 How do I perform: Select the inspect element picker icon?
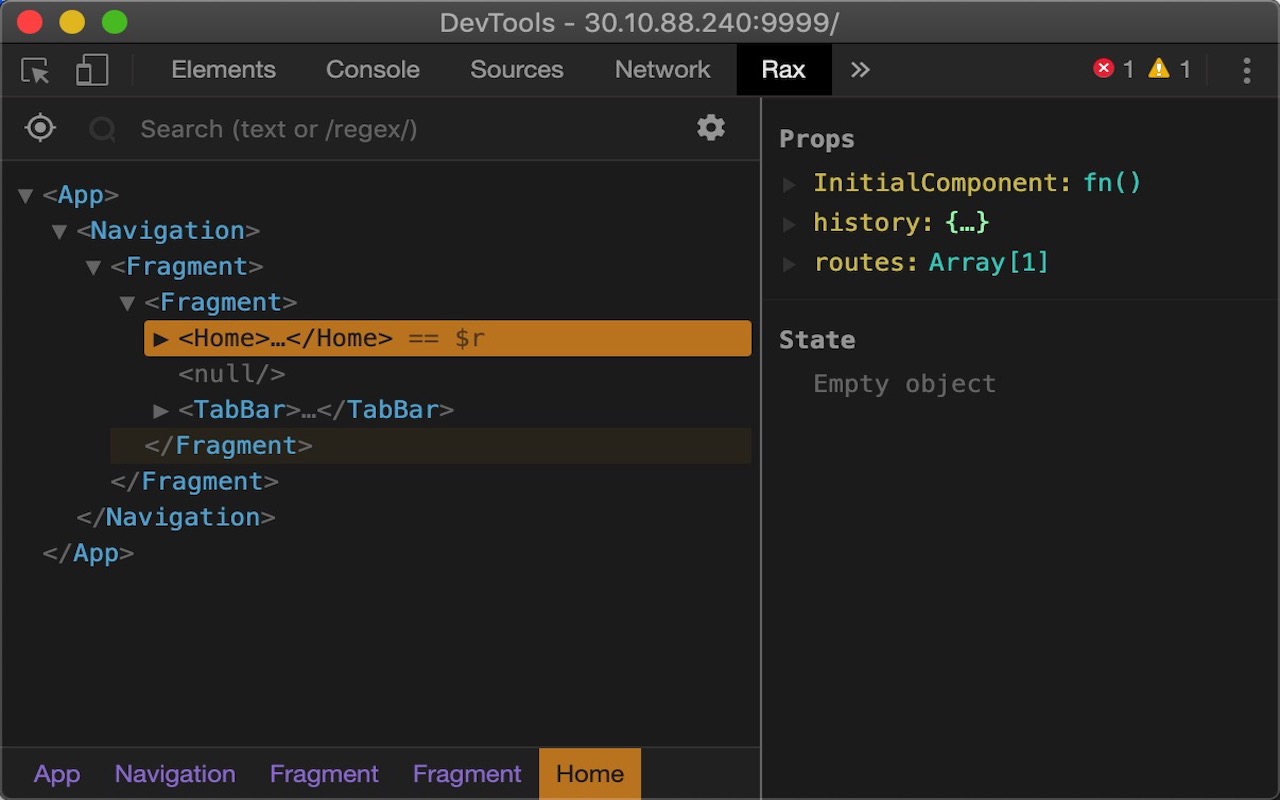(x=37, y=69)
